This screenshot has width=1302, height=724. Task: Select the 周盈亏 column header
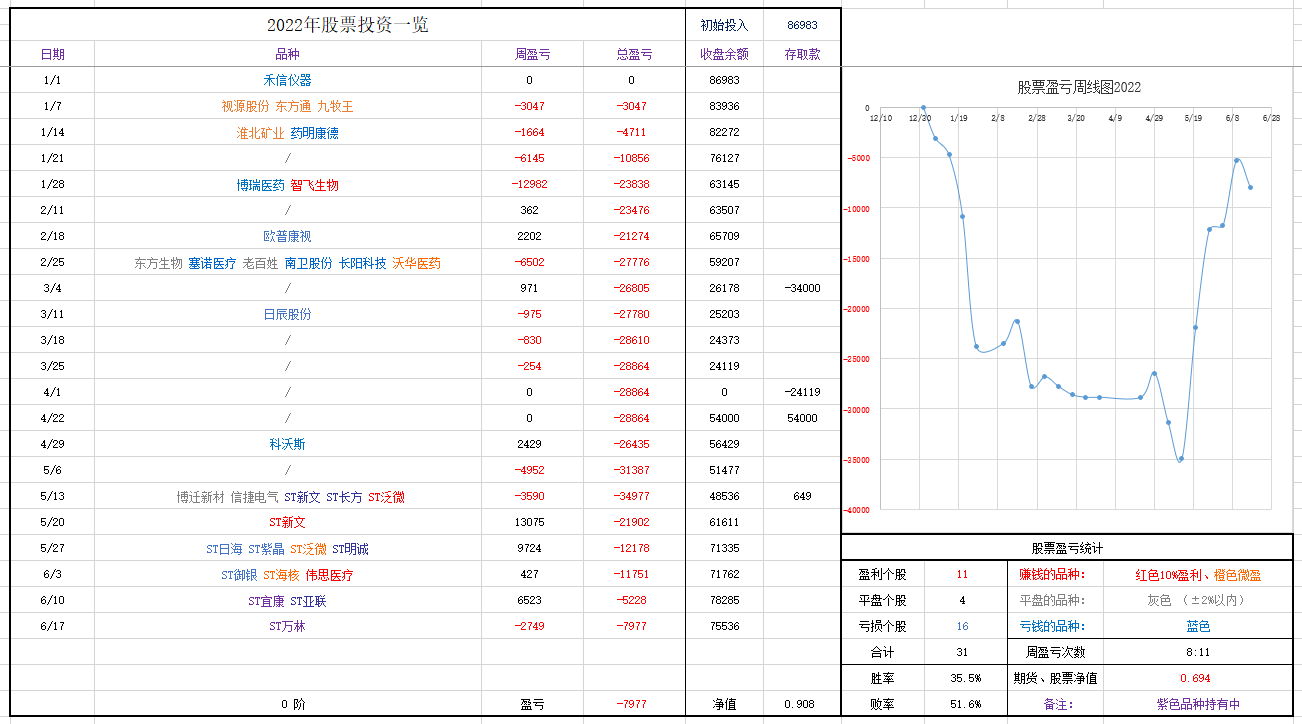(531, 54)
